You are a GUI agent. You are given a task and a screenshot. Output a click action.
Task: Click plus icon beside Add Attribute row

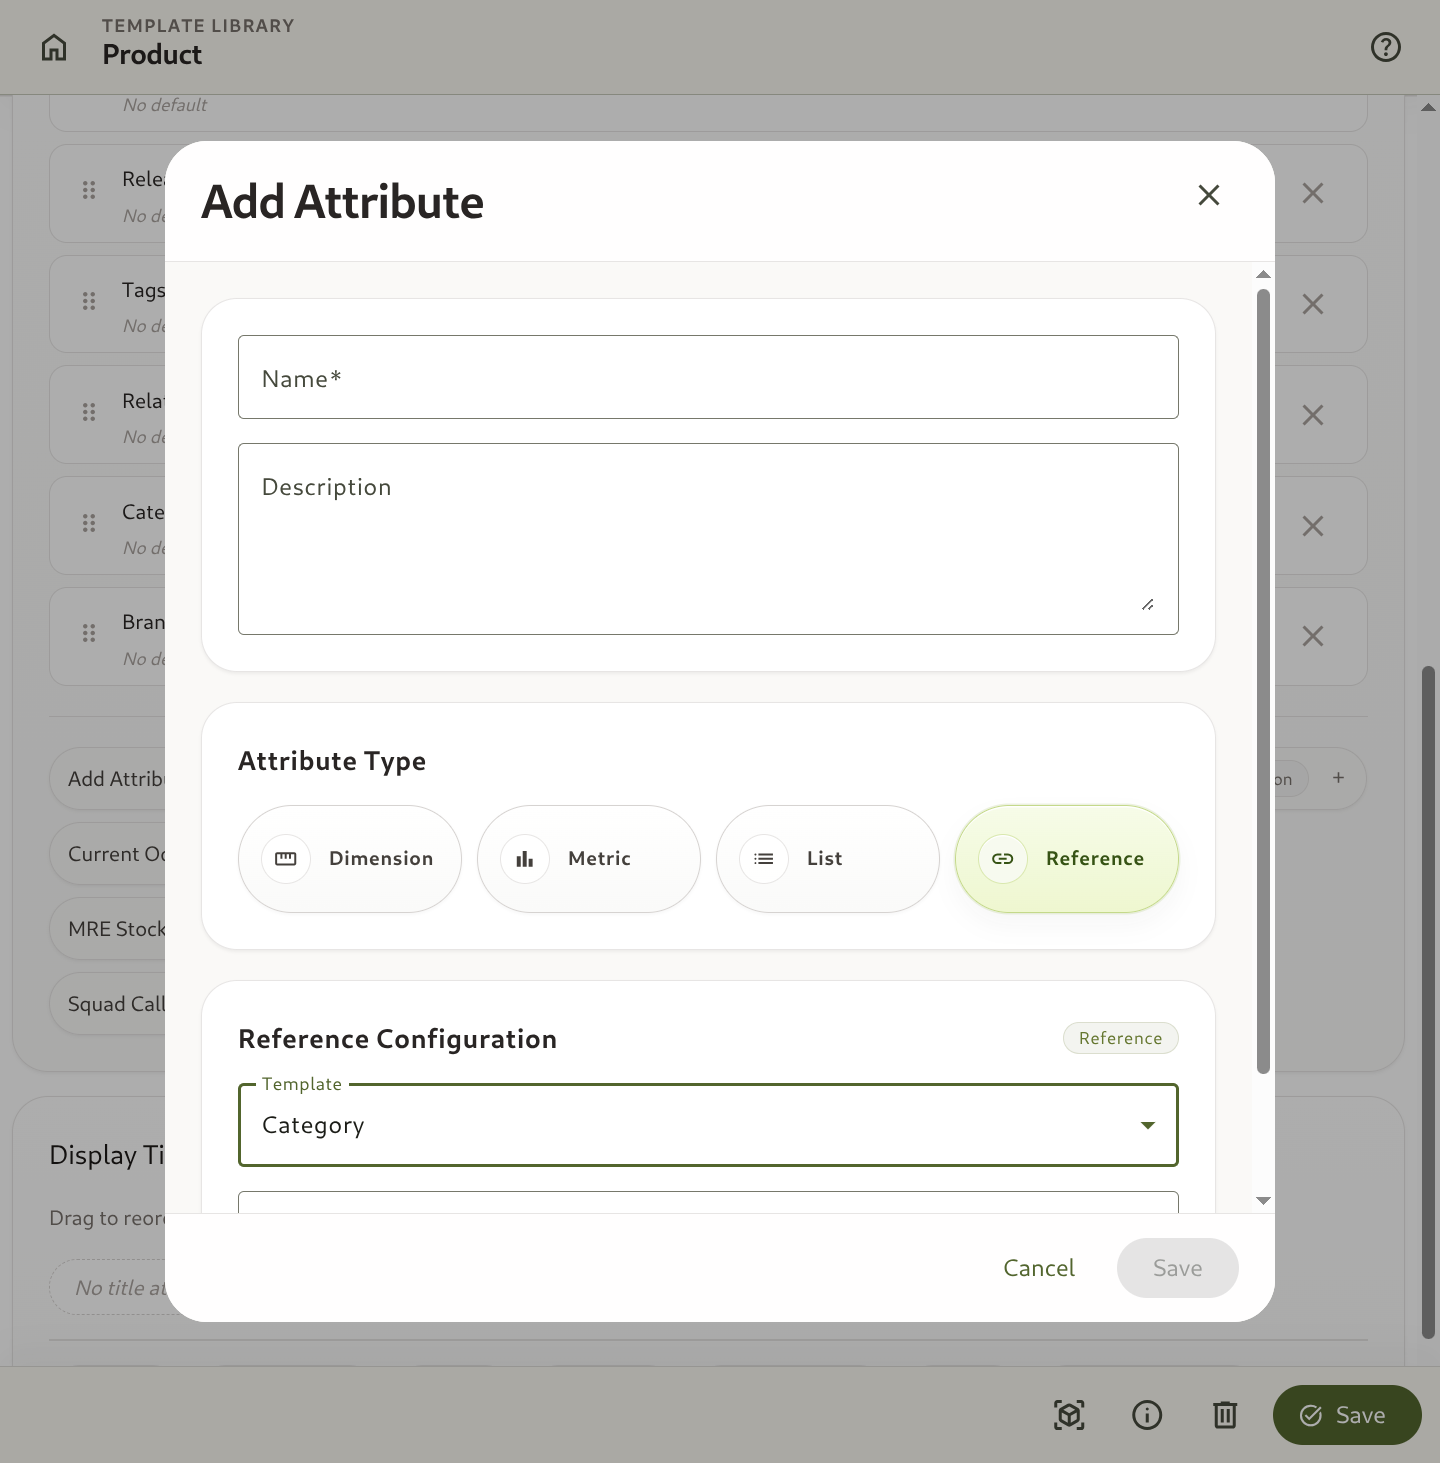click(x=1338, y=778)
